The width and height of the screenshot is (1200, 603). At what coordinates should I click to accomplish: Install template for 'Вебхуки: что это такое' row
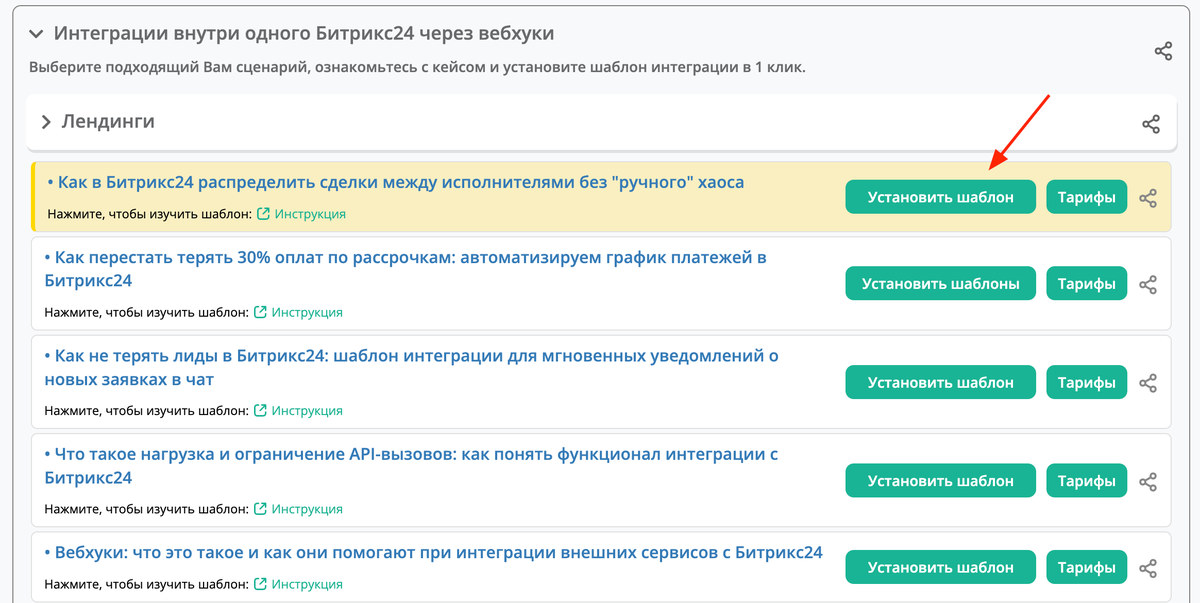(x=940, y=567)
